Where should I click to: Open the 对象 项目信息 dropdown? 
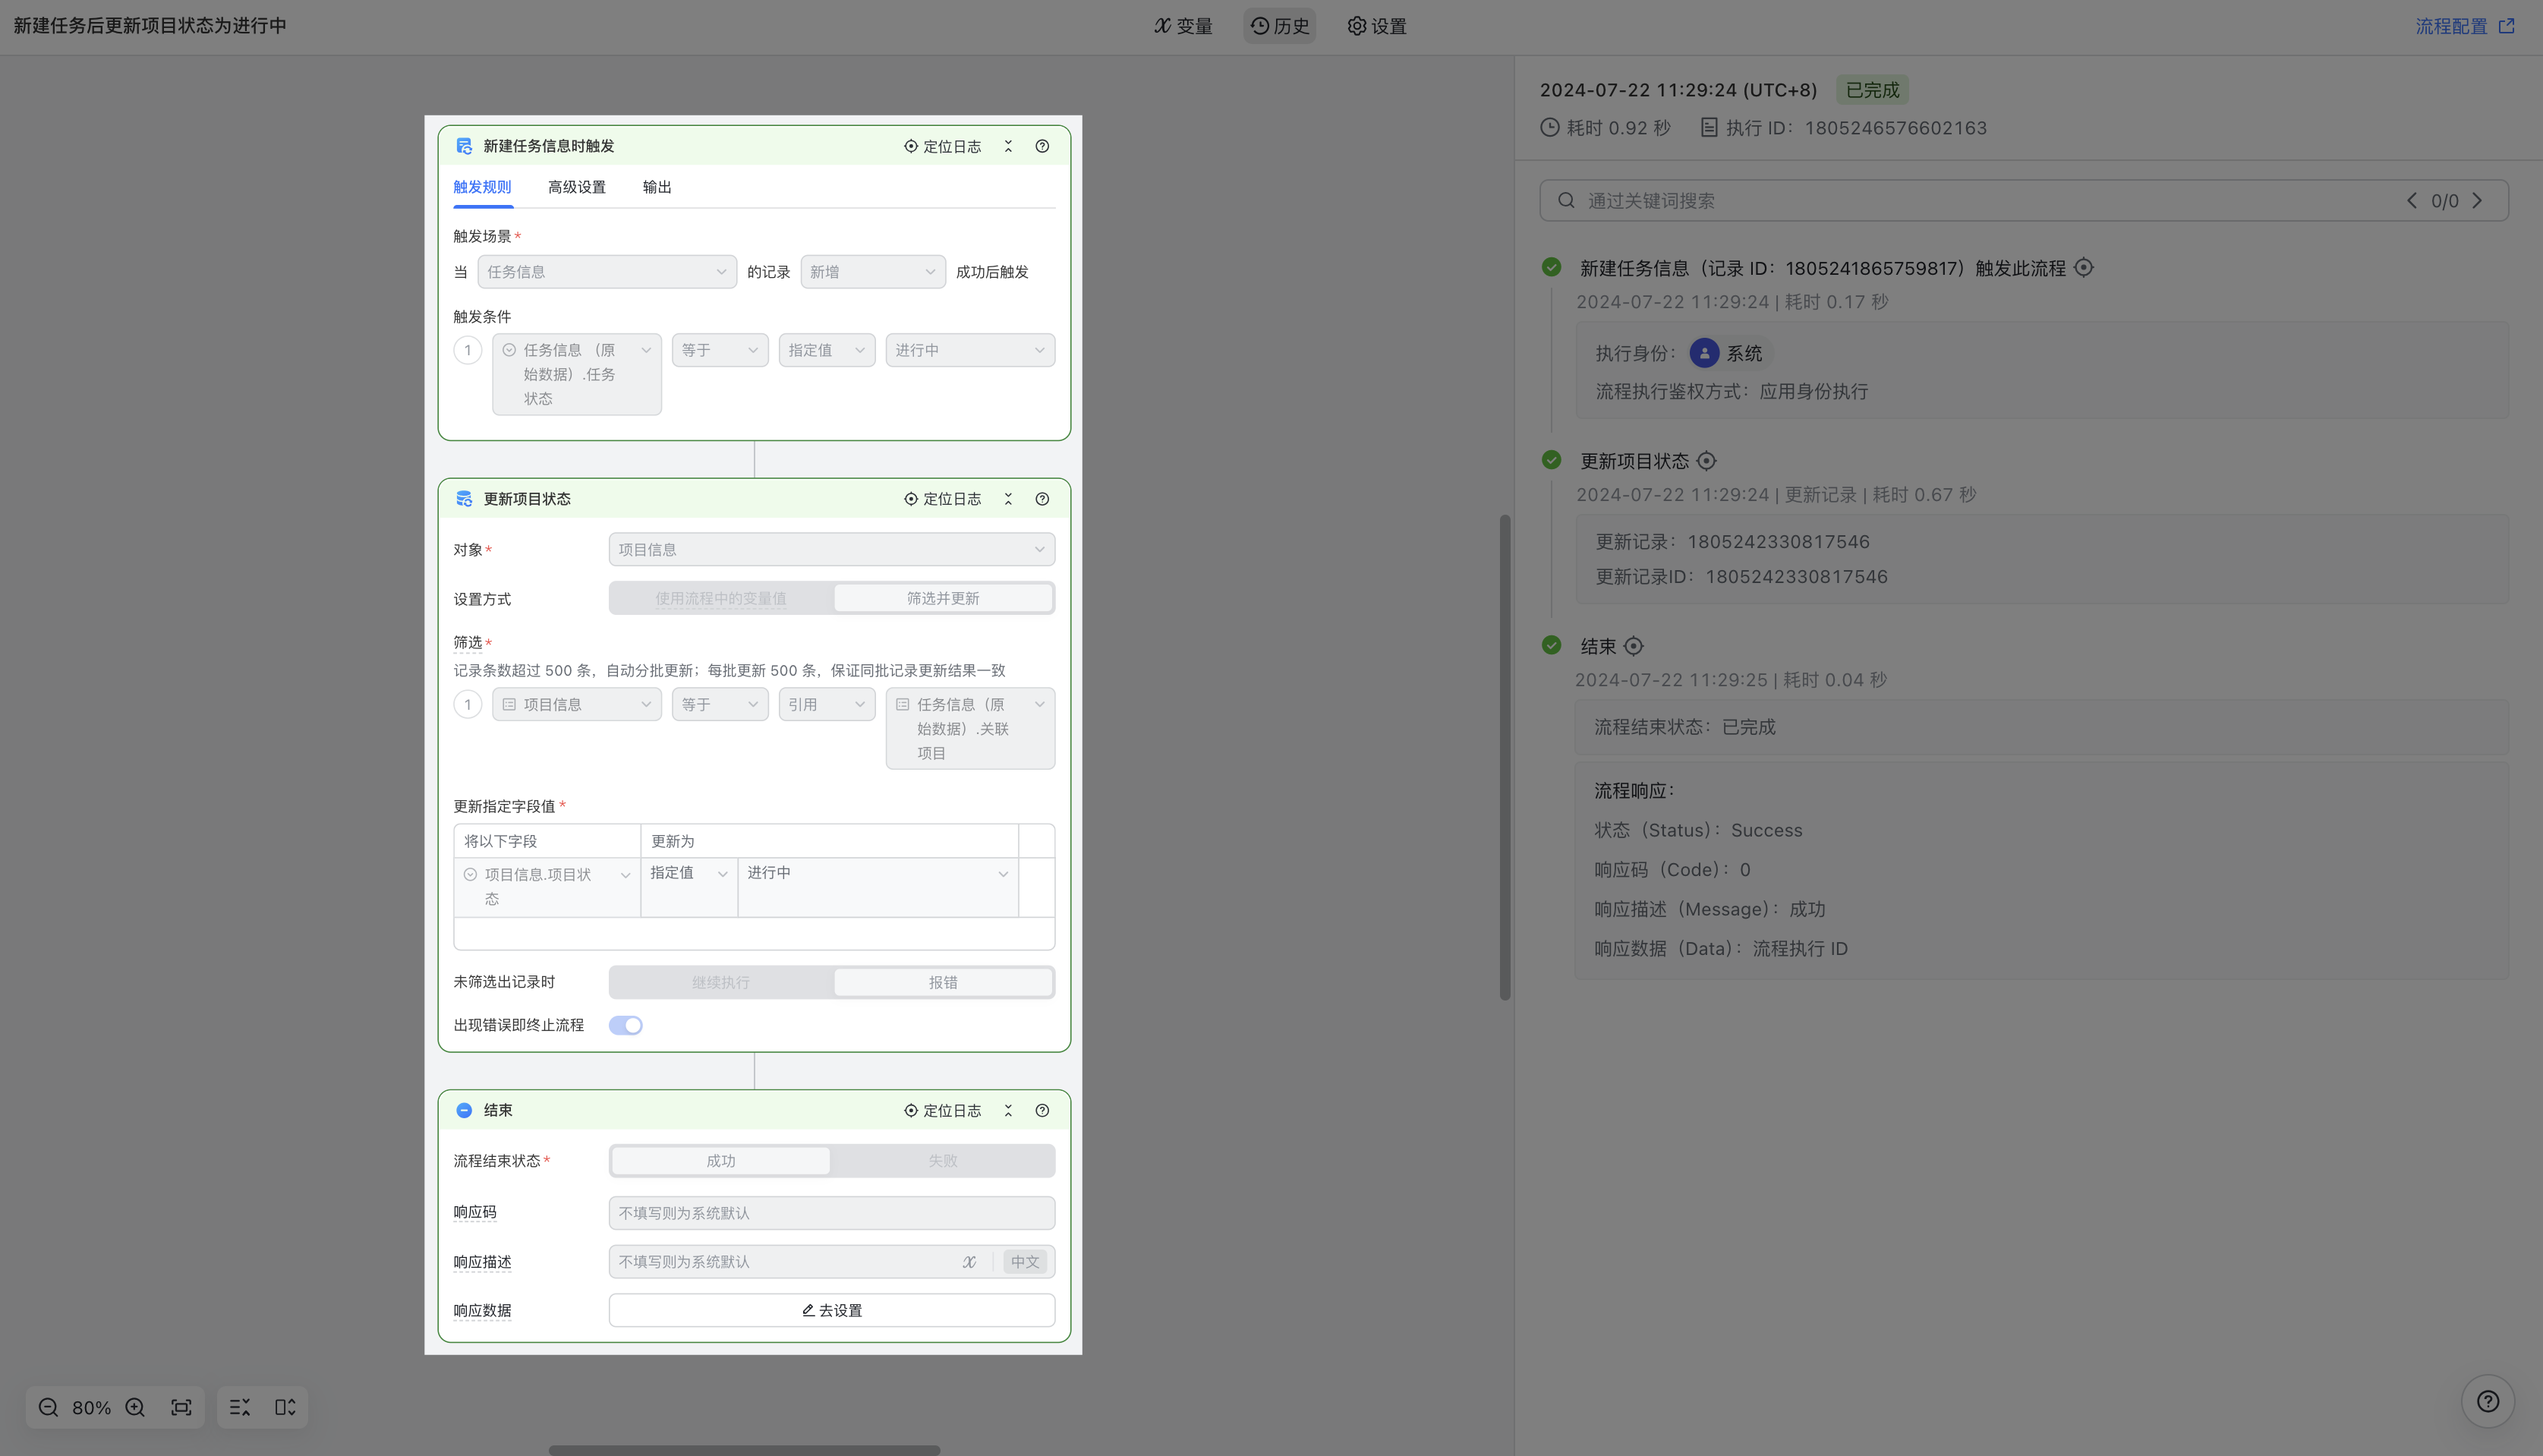click(831, 549)
